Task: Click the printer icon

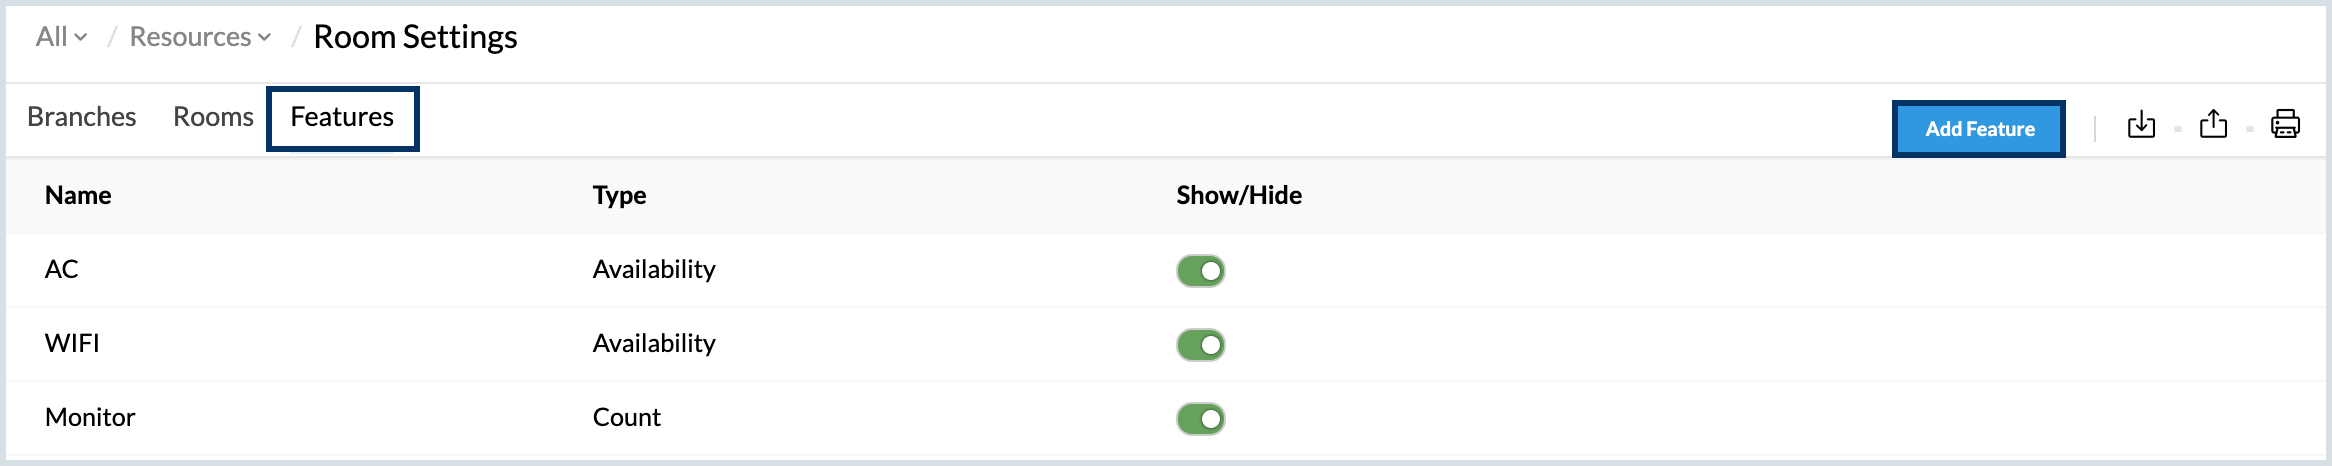Action: 2285,125
